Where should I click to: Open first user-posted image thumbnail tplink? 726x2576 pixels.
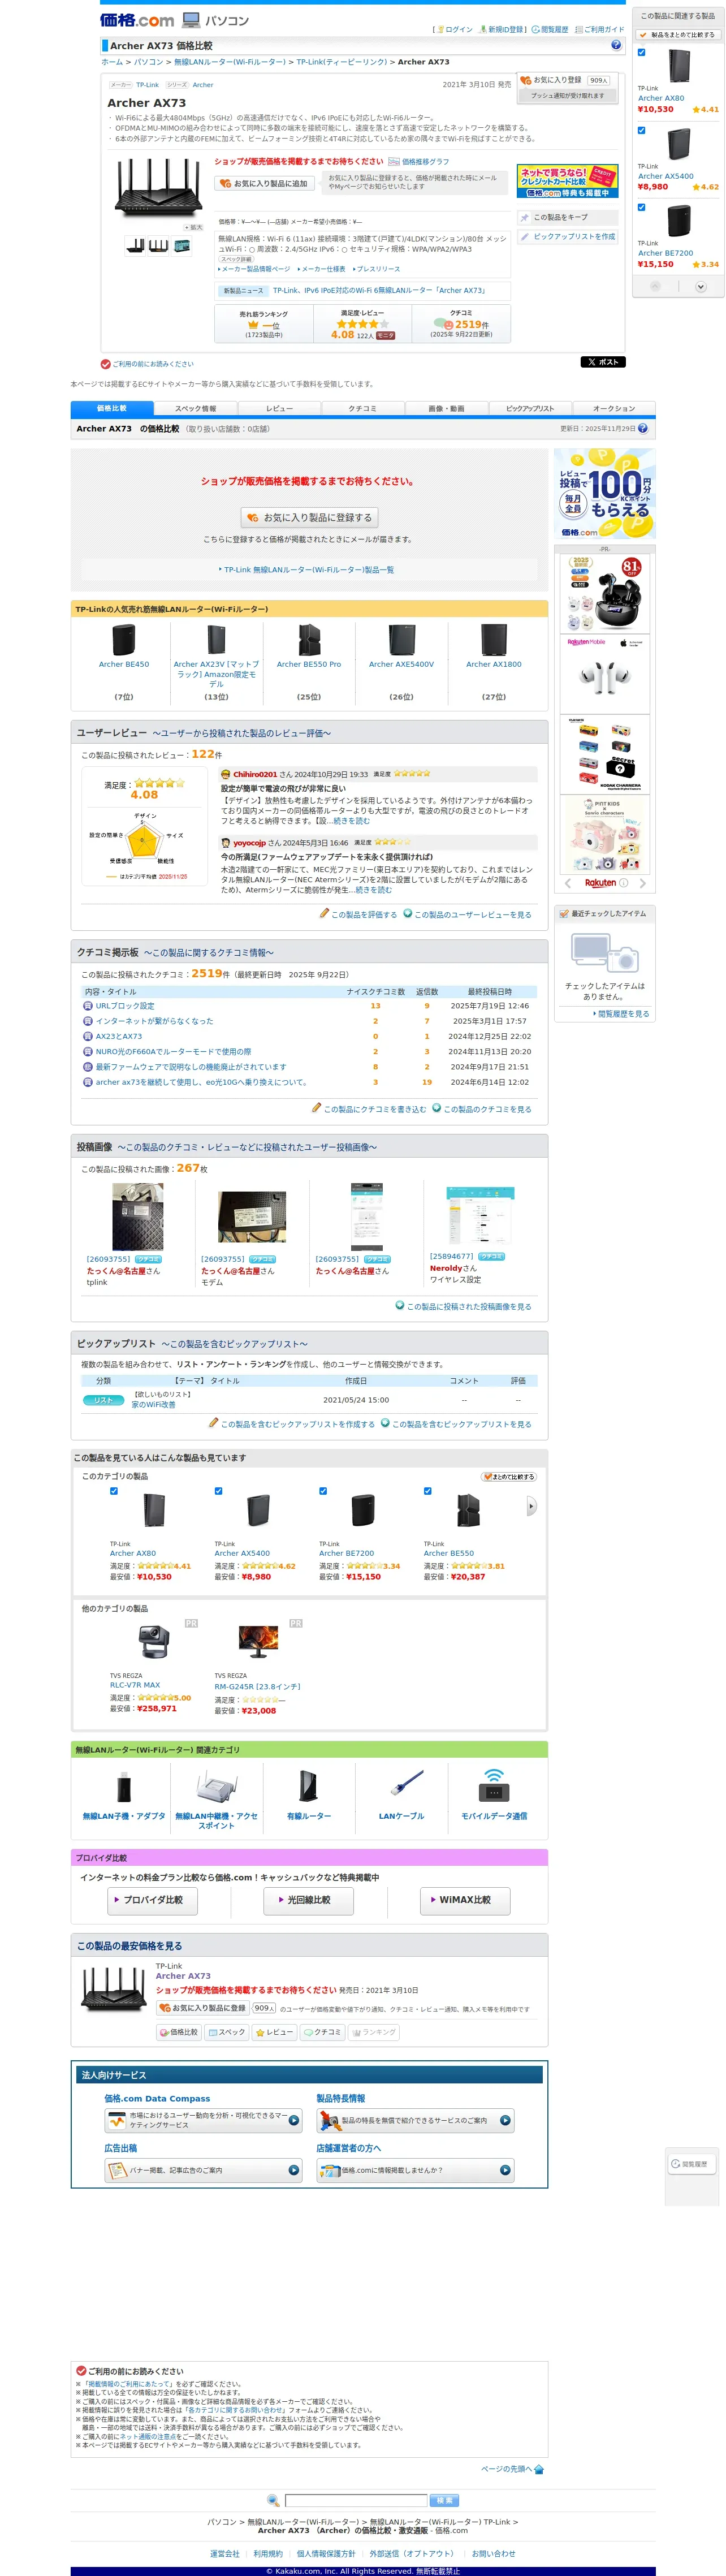click(x=138, y=1217)
